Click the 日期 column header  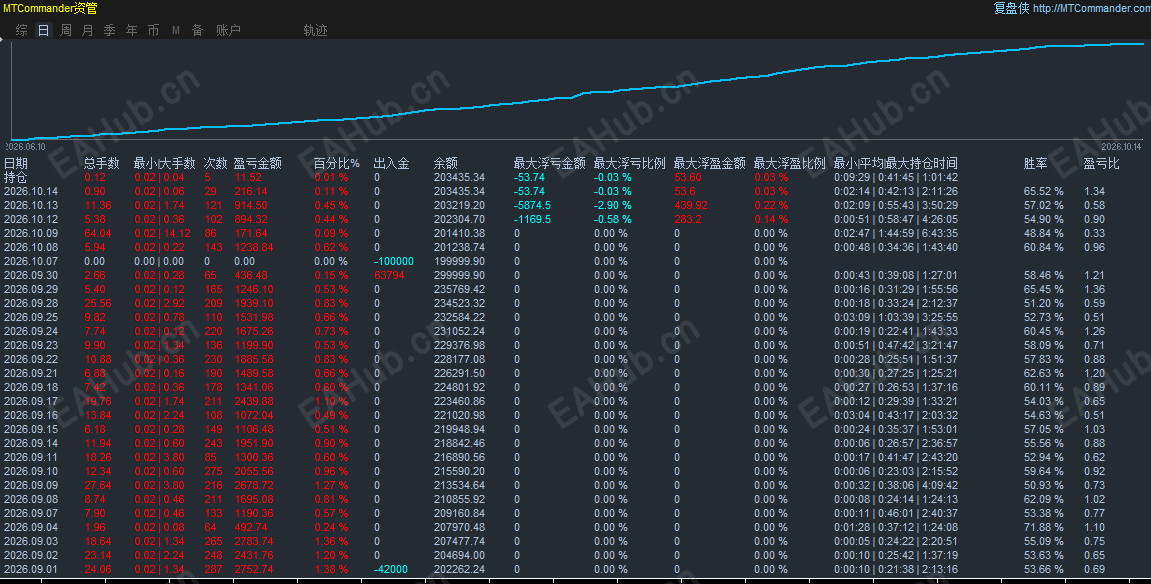pyautogui.click(x=15, y=164)
